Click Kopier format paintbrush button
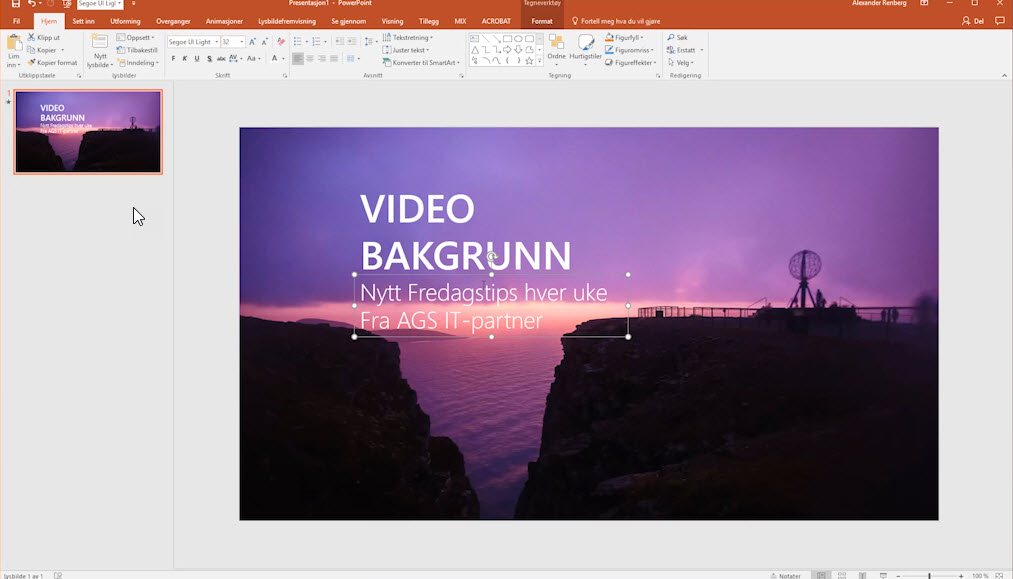 [x=52, y=63]
